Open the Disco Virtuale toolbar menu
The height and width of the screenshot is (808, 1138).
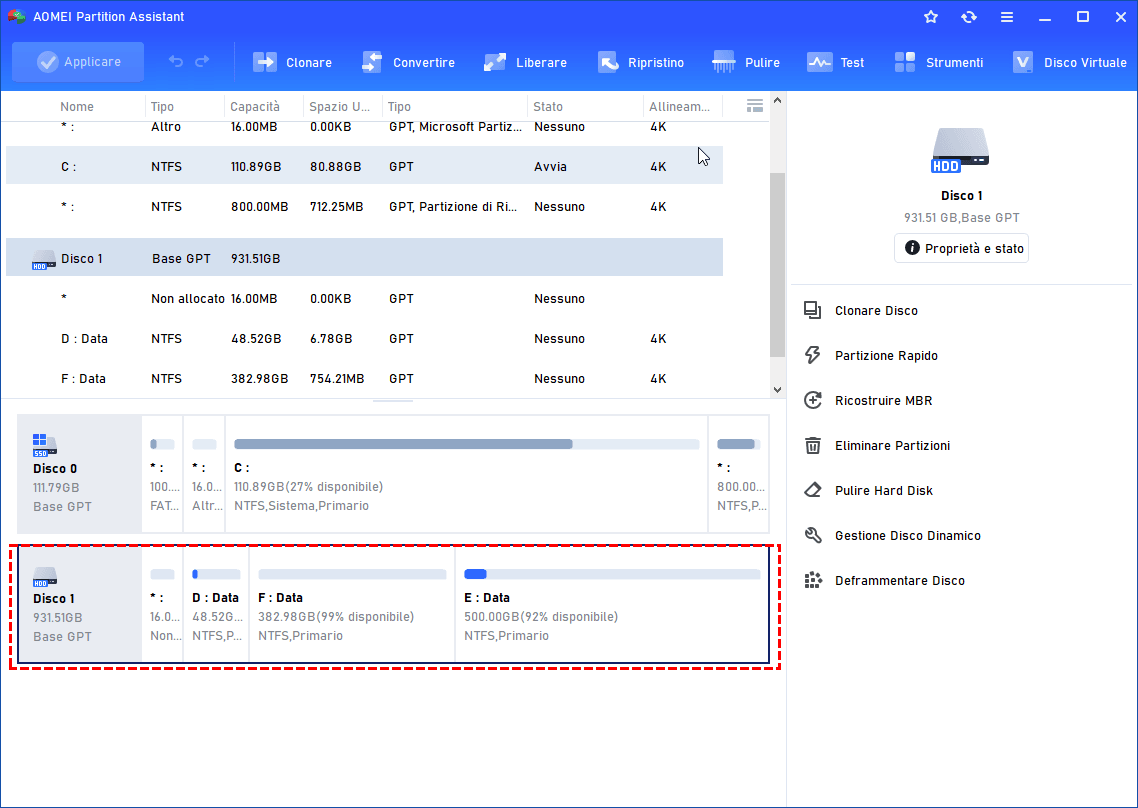(1069, 62)
